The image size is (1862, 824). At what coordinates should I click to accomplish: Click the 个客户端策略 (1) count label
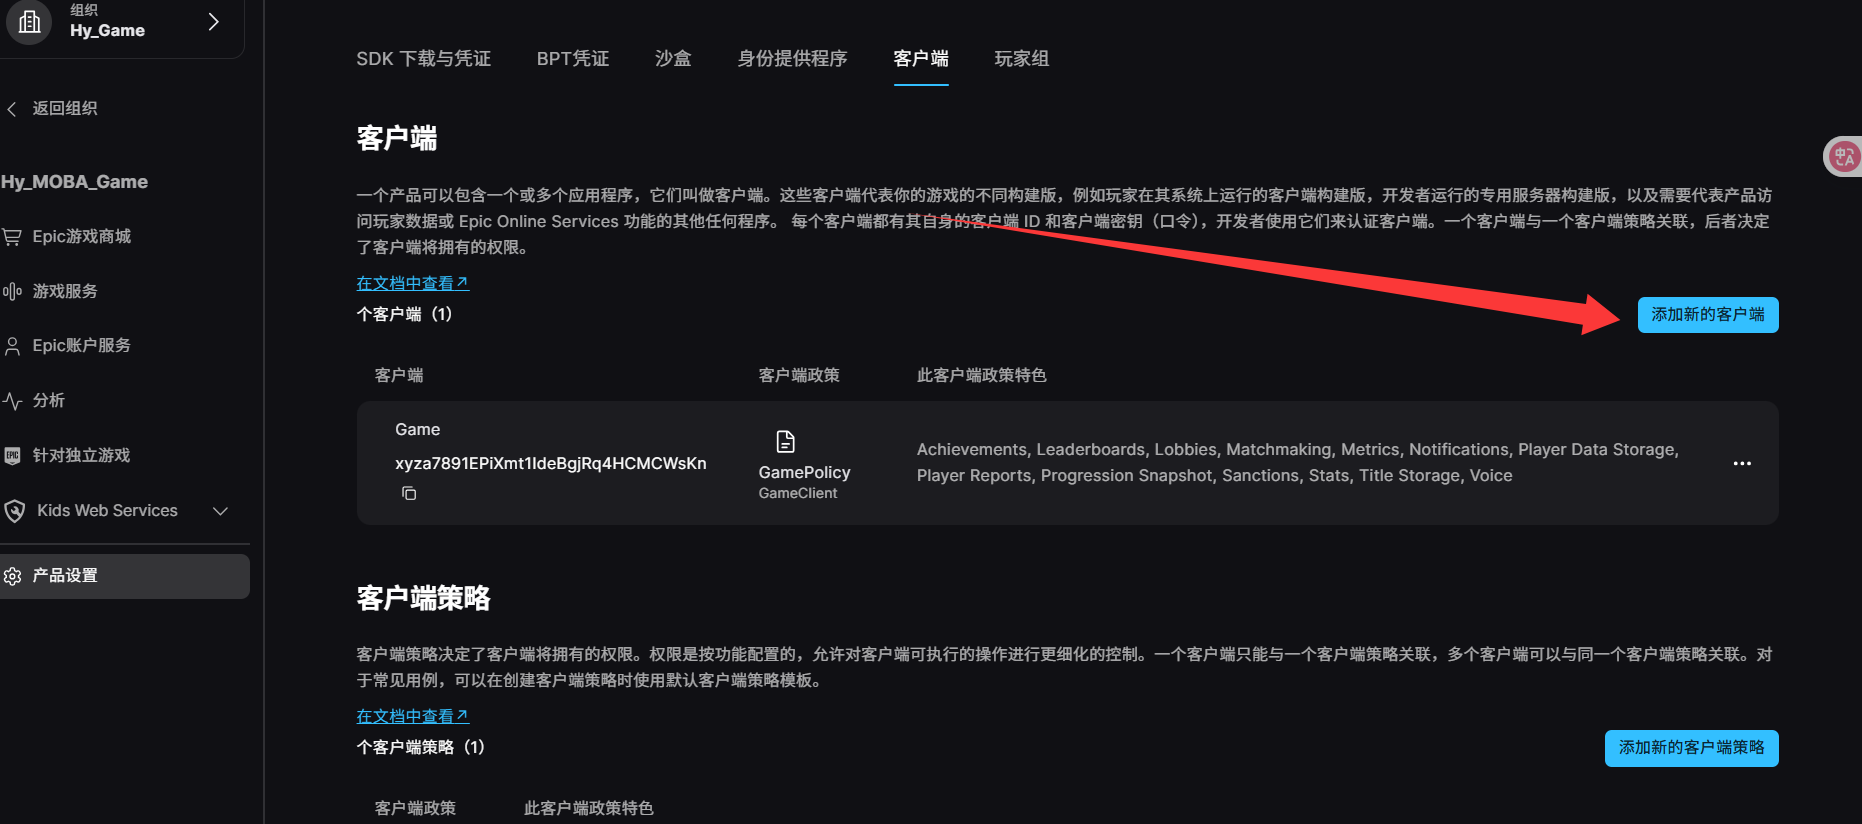click(x=421, y=748)
